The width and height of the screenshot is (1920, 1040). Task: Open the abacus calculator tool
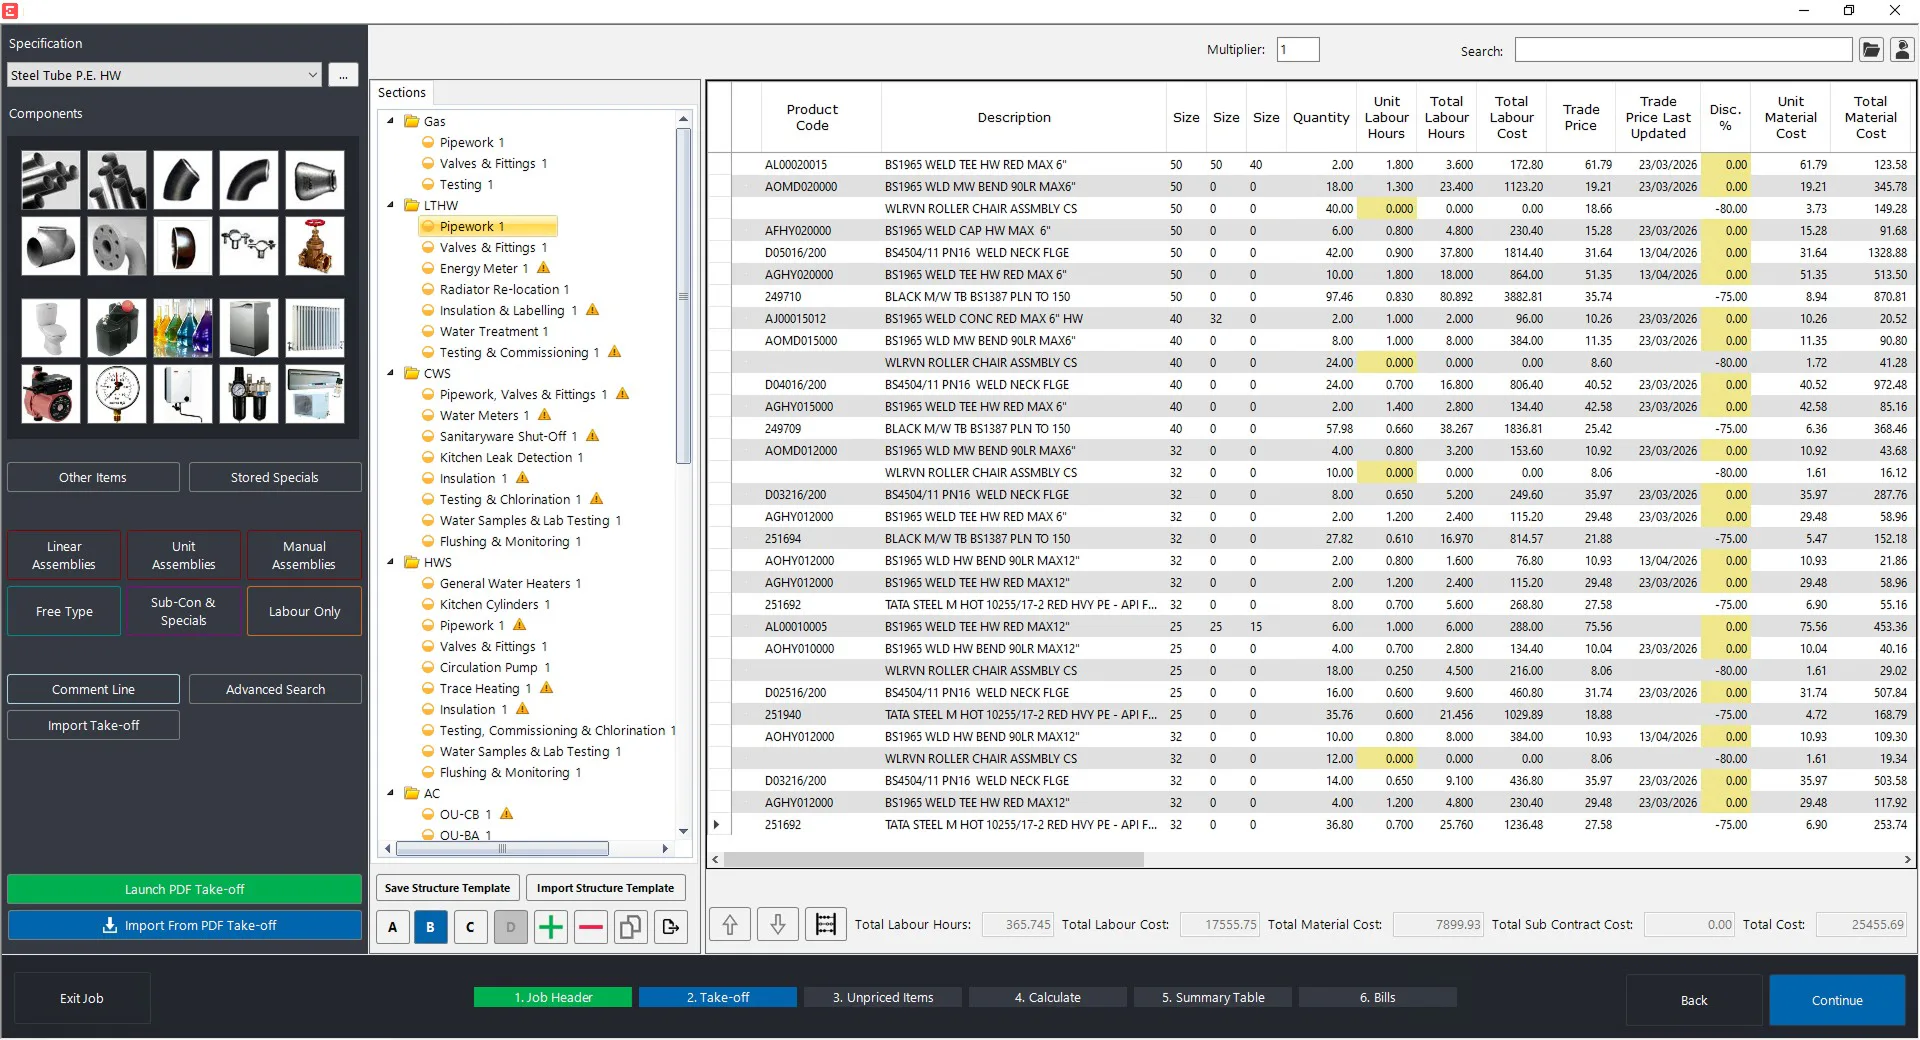point(826,925)
